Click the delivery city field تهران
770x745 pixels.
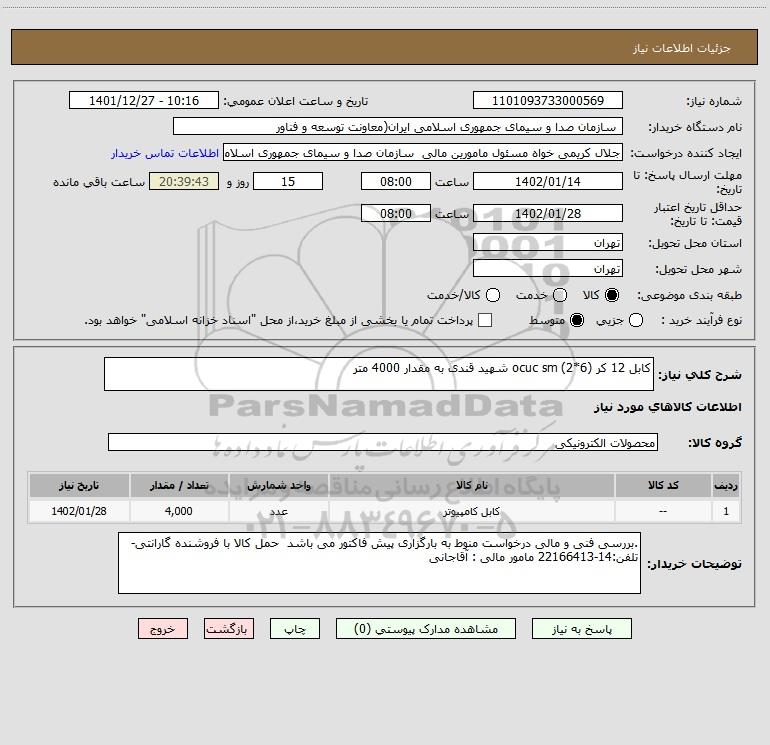548,268
